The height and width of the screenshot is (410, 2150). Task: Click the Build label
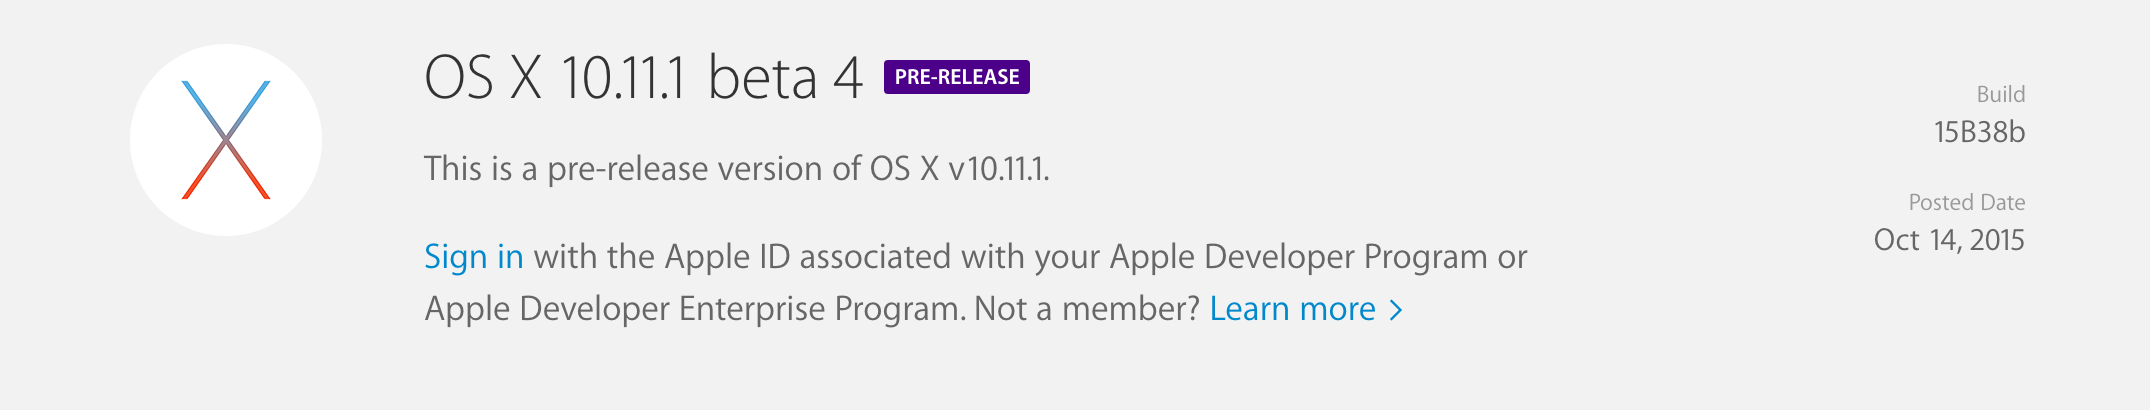point(2000,94)
